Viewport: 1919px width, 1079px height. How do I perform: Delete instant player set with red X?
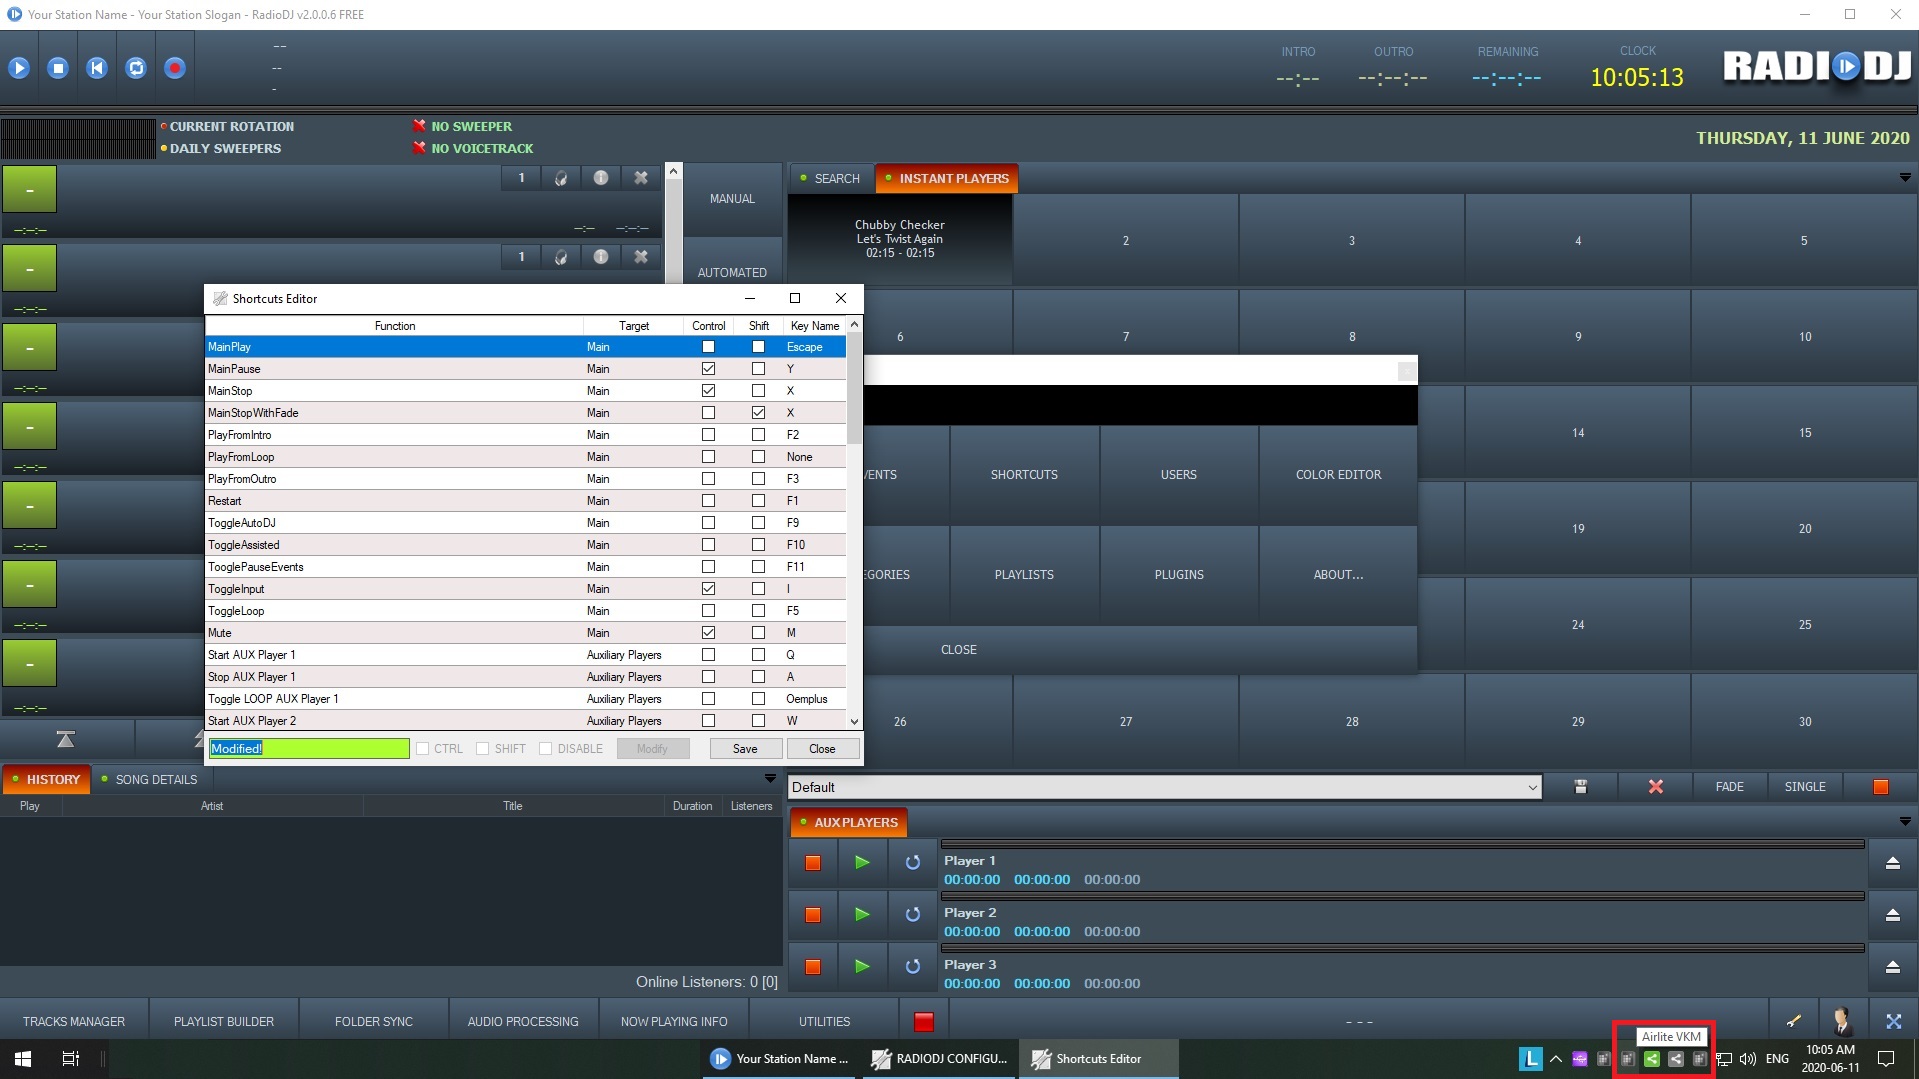tap(1655, 787)
